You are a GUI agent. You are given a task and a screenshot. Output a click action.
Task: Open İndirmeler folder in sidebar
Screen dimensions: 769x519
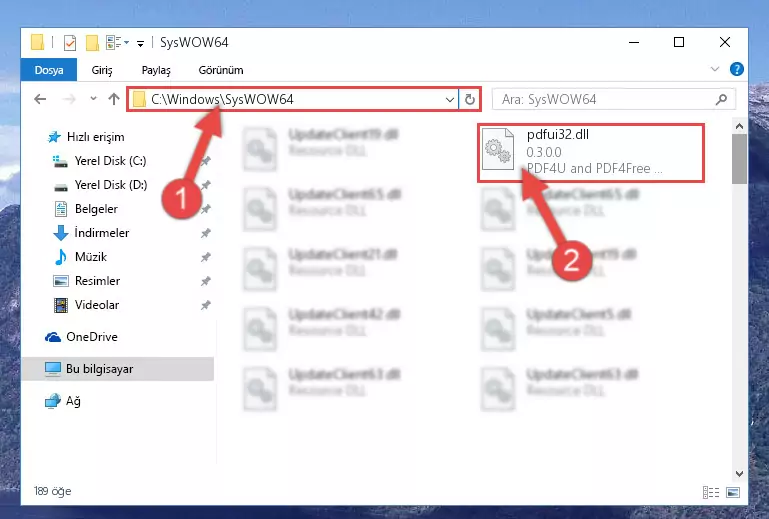coord(102,233)
